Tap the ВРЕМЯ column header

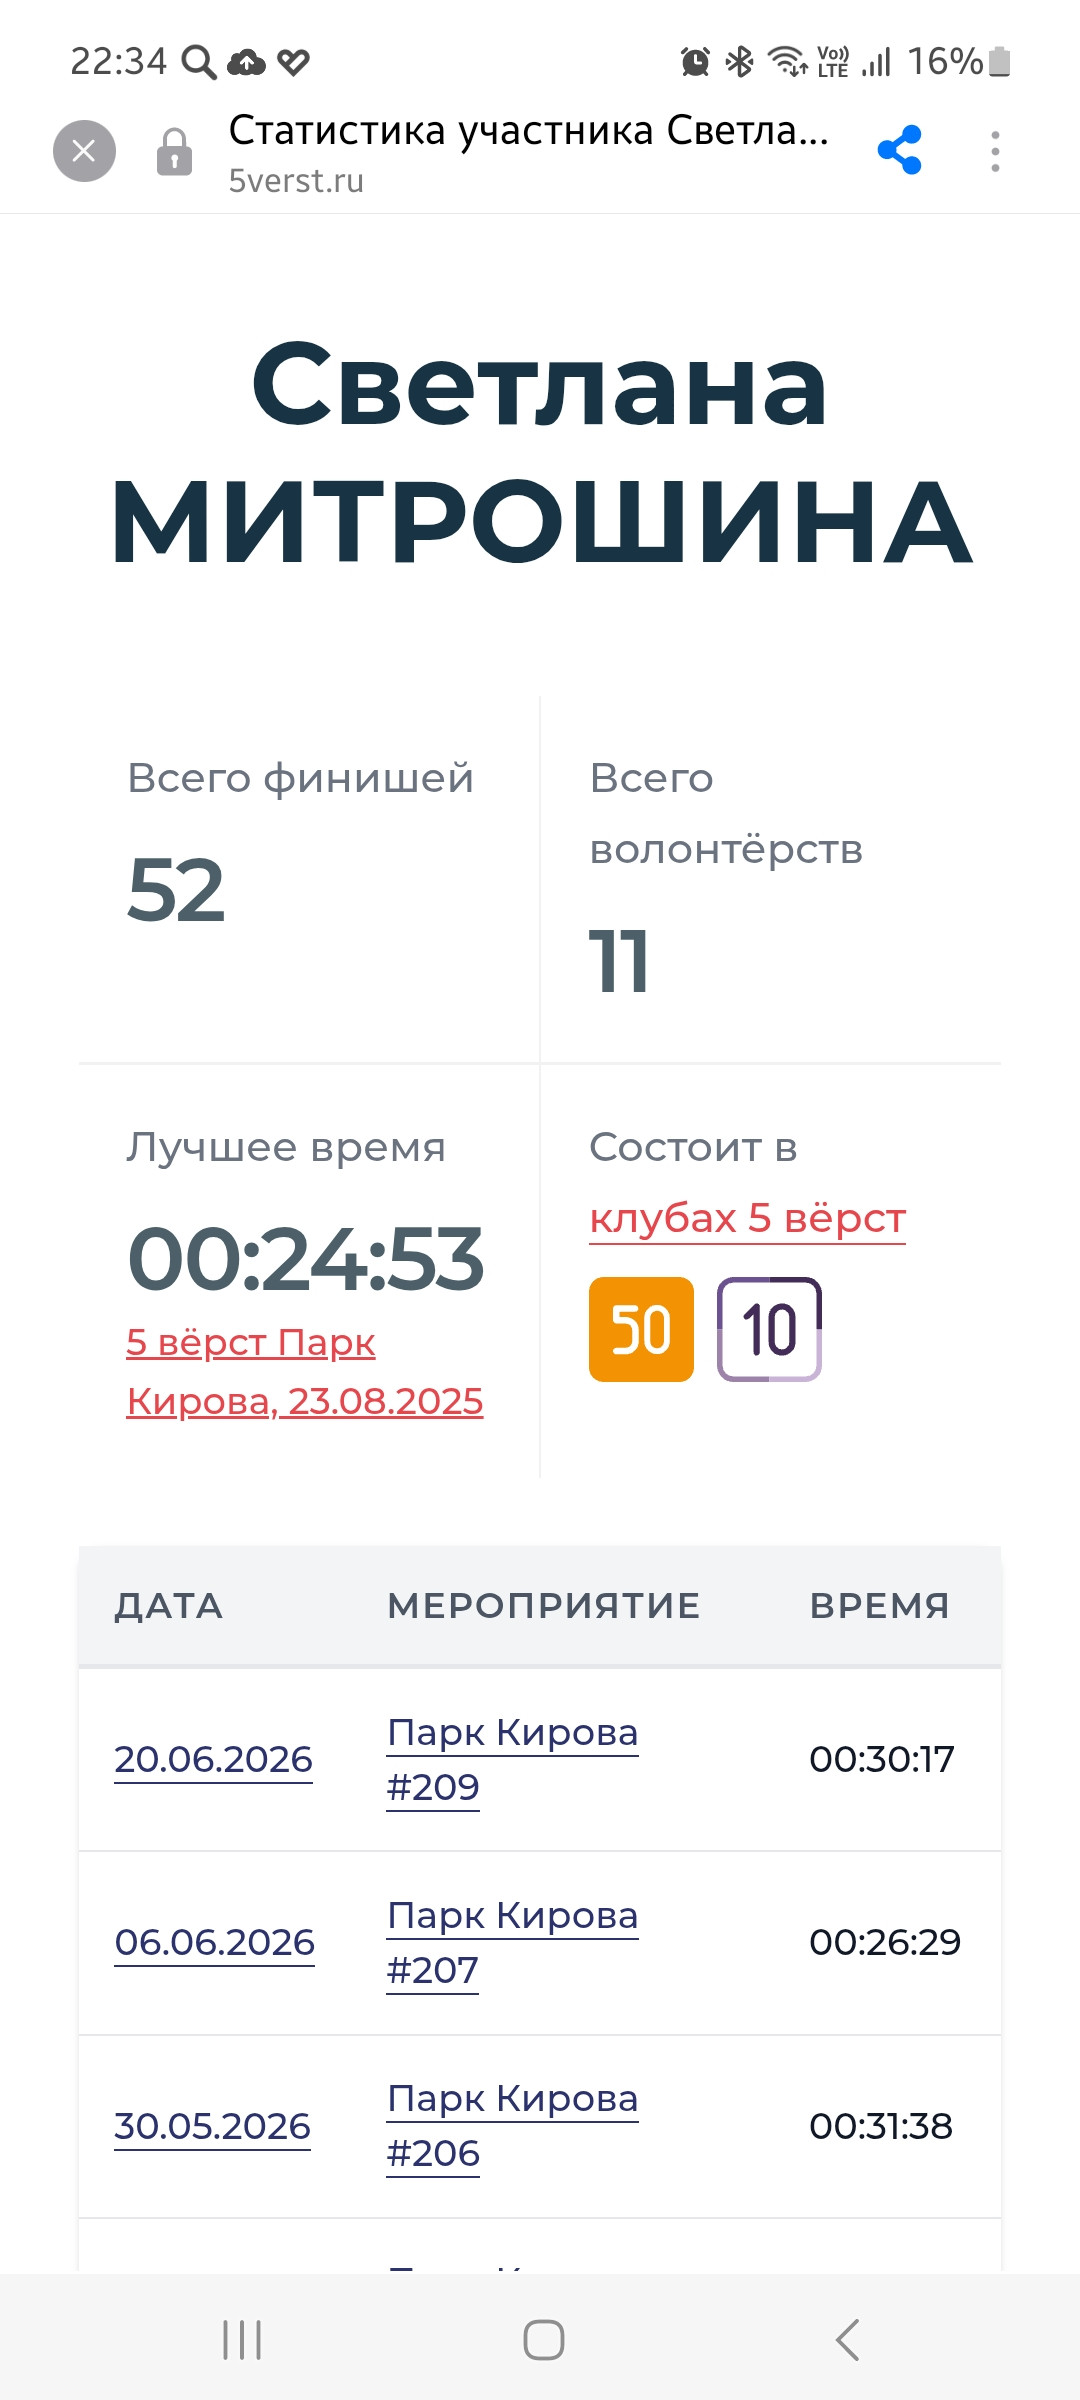click(879, 1606)
